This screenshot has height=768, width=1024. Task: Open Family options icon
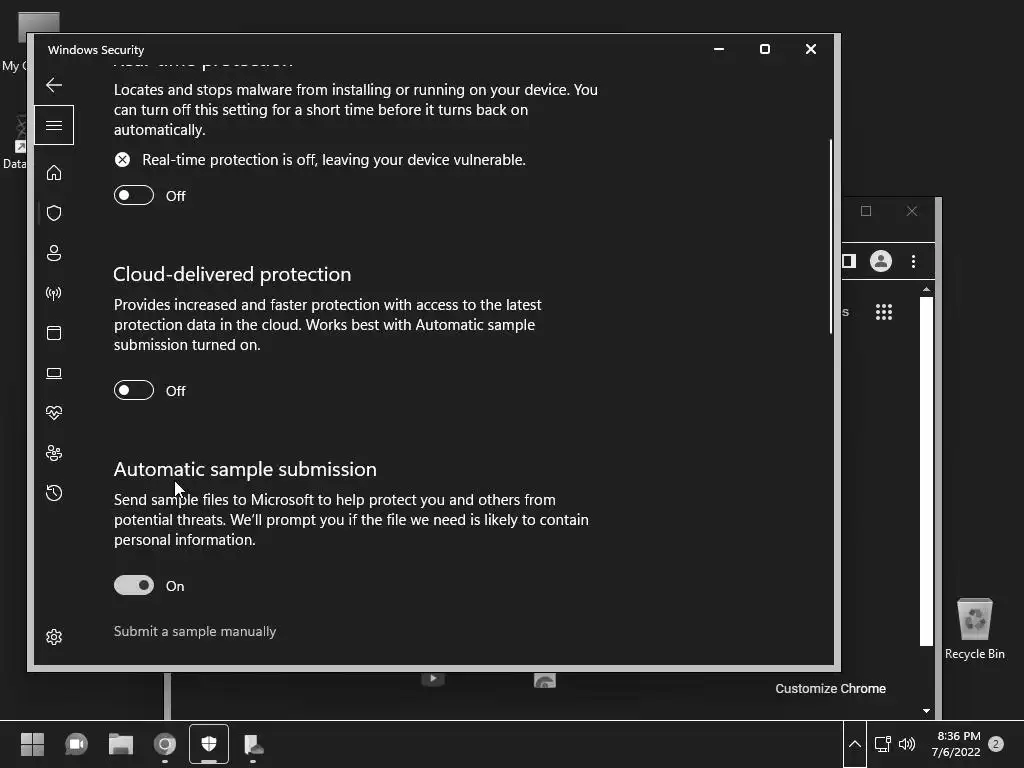tap(54, 453)
